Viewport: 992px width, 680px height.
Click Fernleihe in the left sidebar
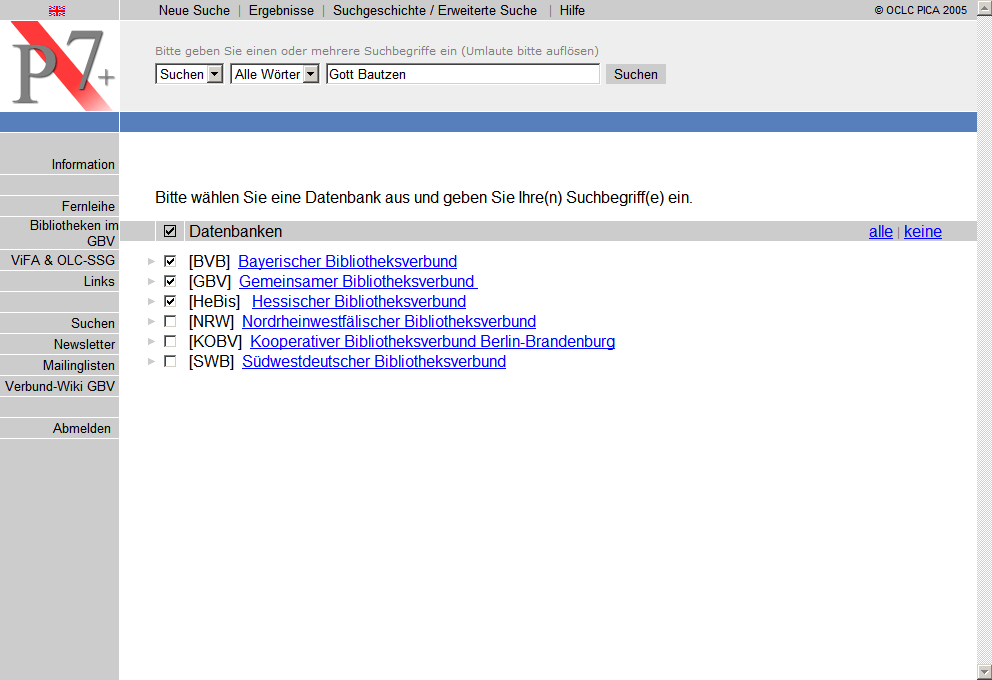pos(88,206)
